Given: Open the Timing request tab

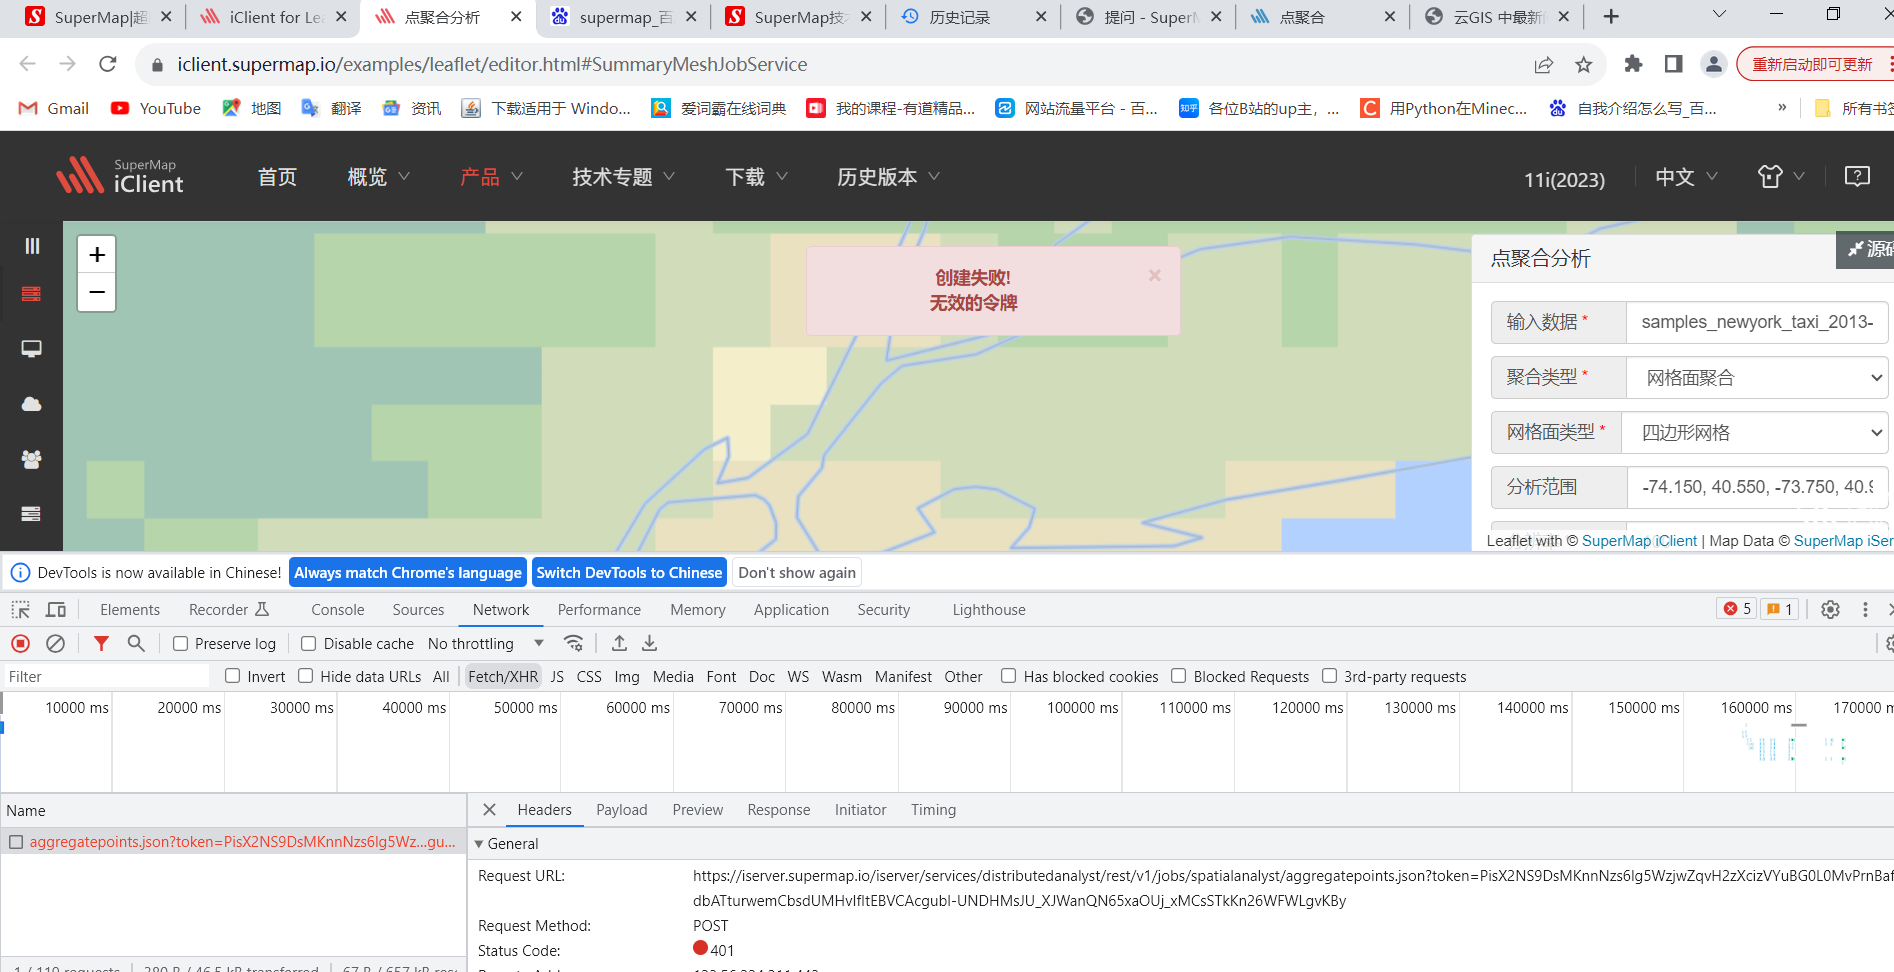Looking at the screenshot, I should click(933, 809).
